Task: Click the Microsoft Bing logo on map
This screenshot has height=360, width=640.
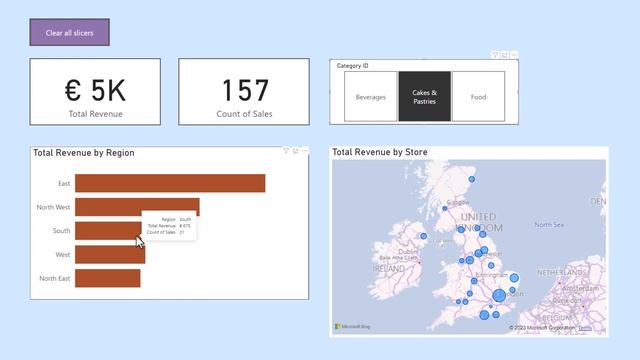Action: coord(353,327)
